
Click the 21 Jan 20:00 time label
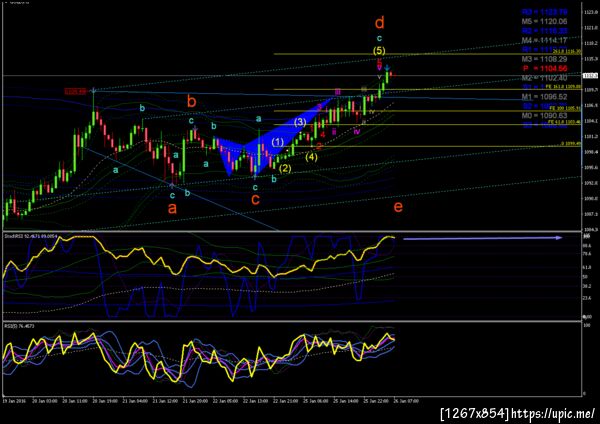(x=196, y=401)
